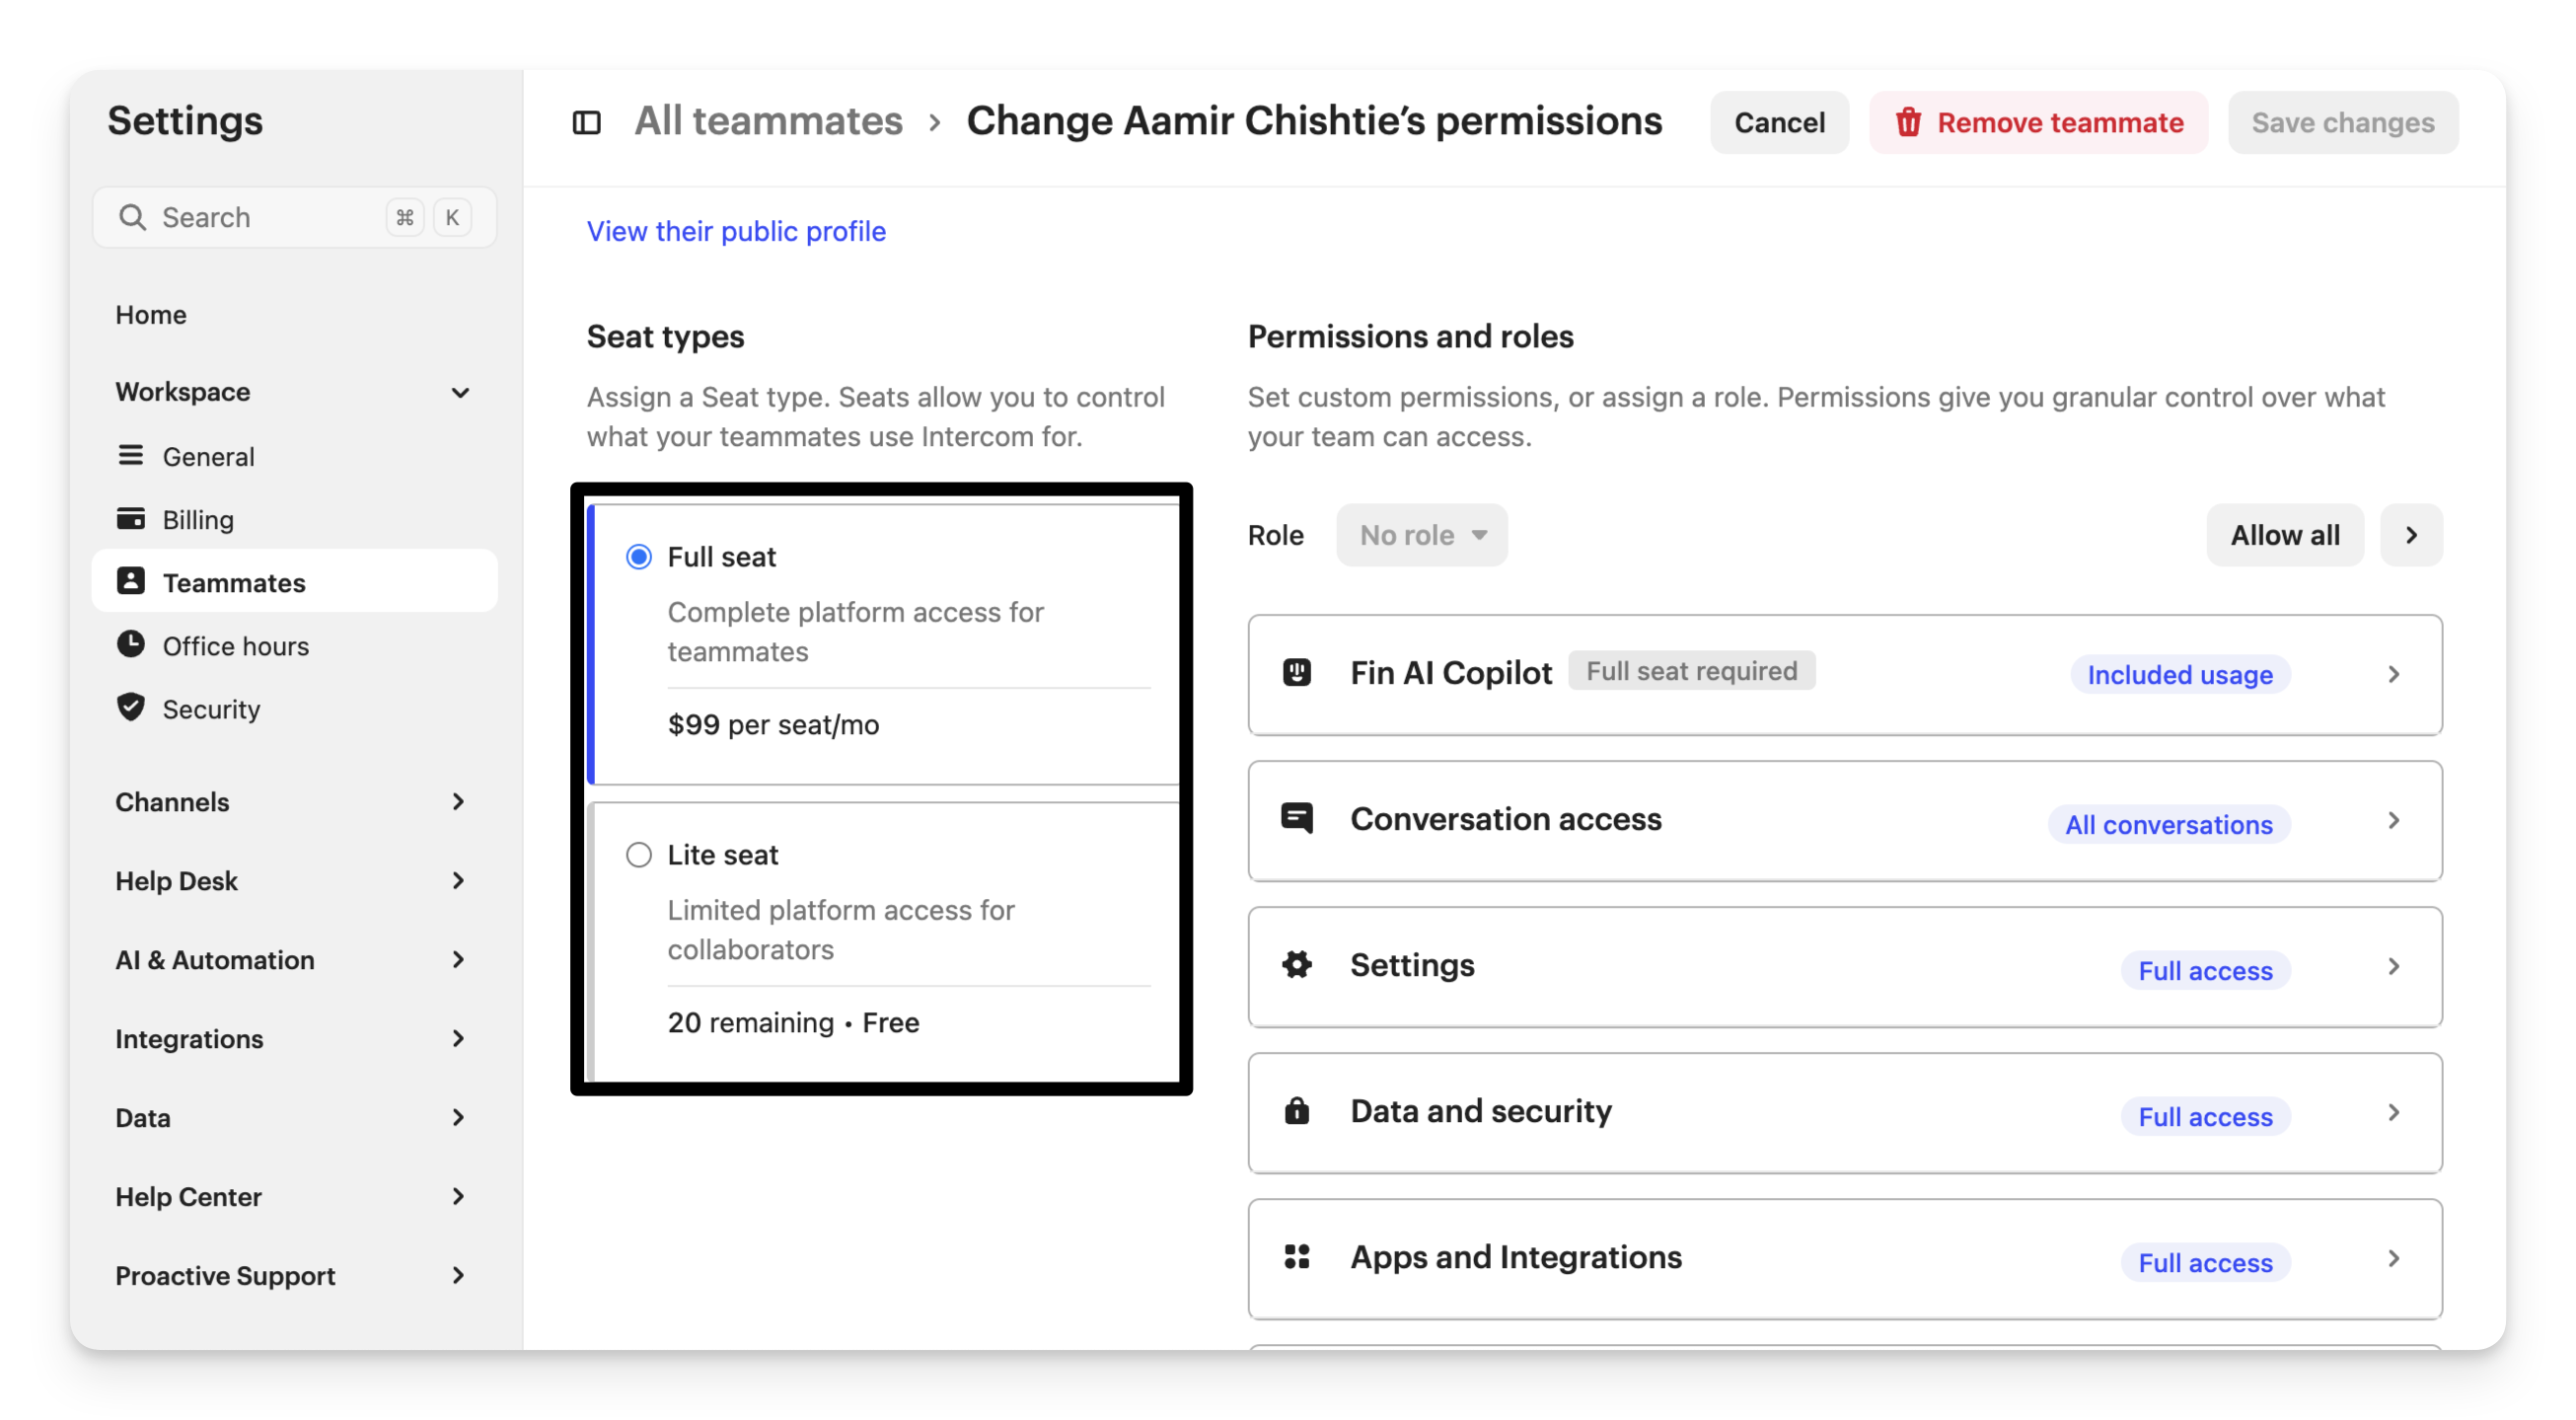The image size is (2576, 1420).
Task: Open Teammates settings
Action: (294, 581)
